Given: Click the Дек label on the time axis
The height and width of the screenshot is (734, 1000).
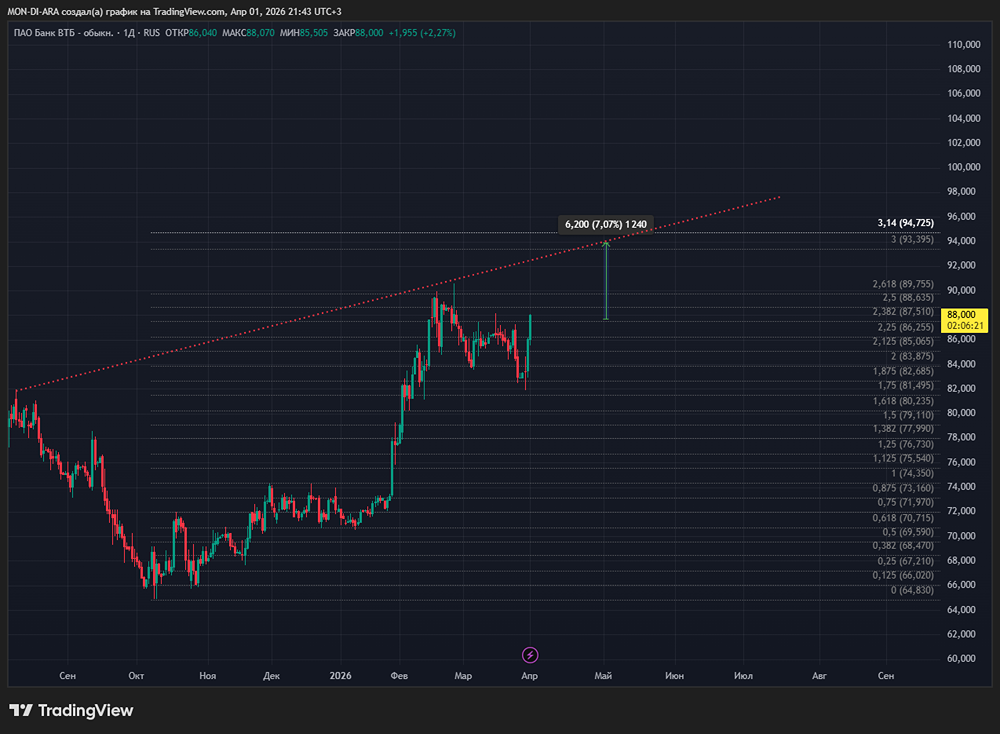Looking at the screenshot, I should point(272,675).
